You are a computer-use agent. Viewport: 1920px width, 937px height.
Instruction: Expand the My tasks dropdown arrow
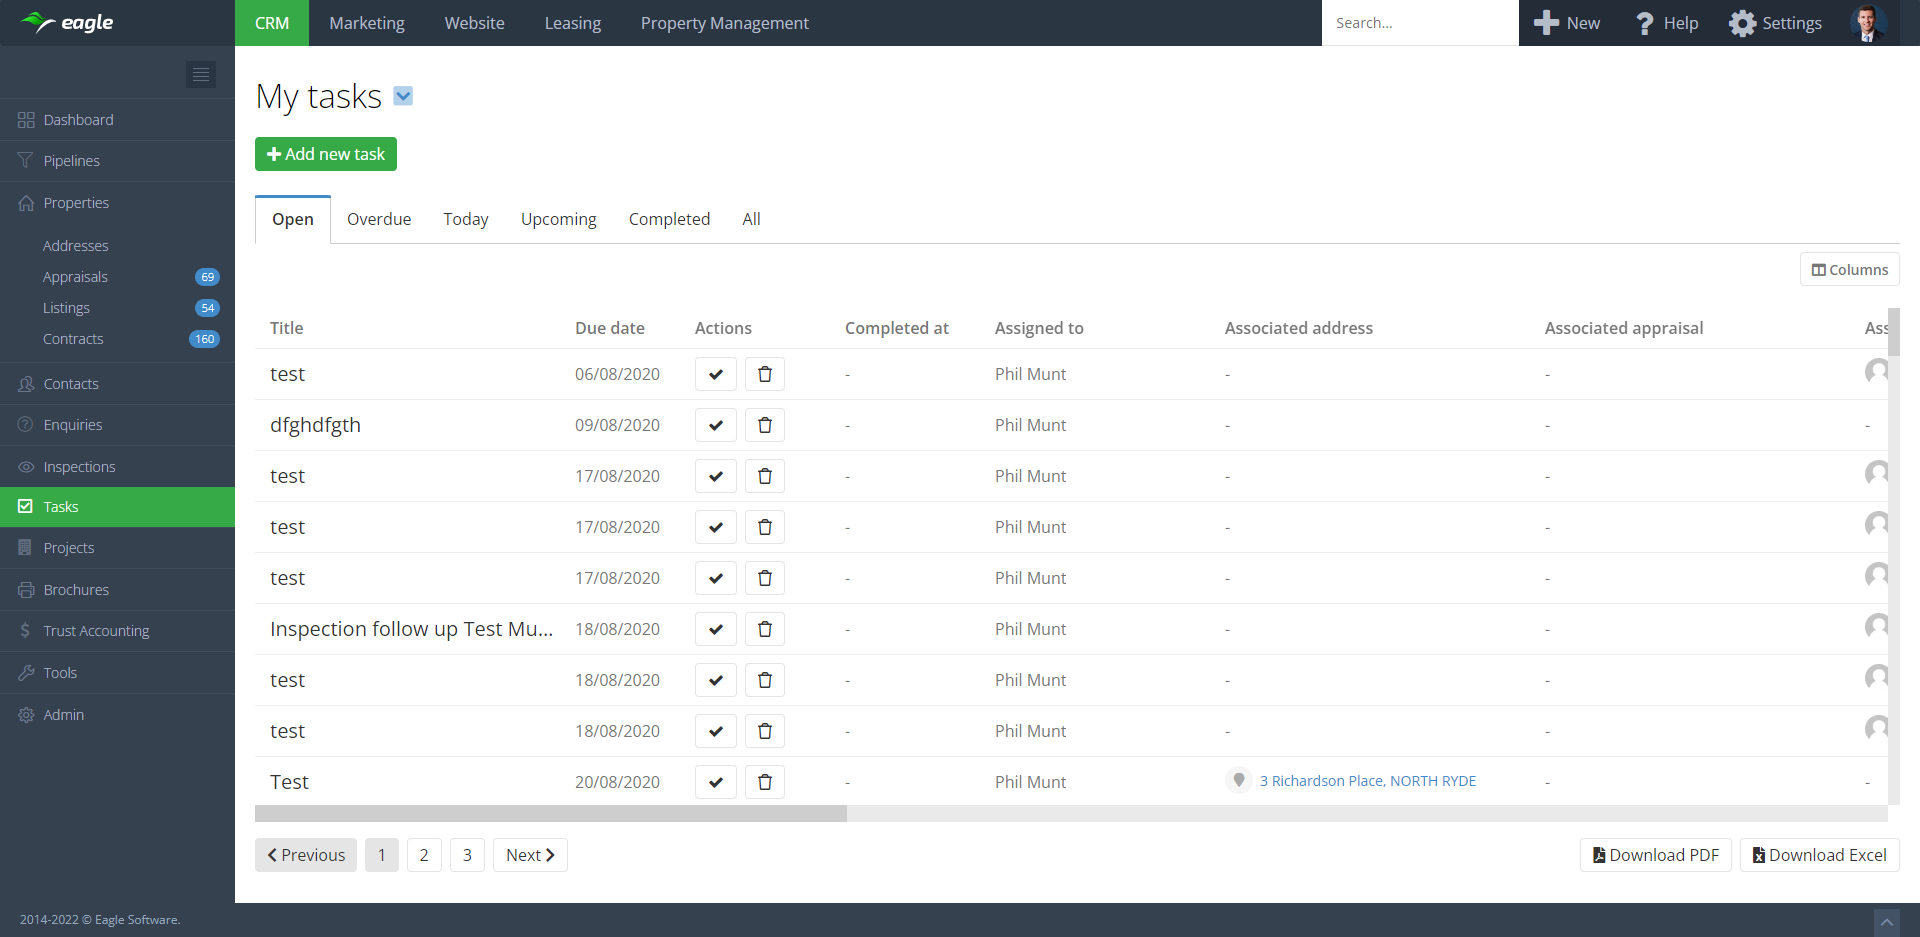403,96
